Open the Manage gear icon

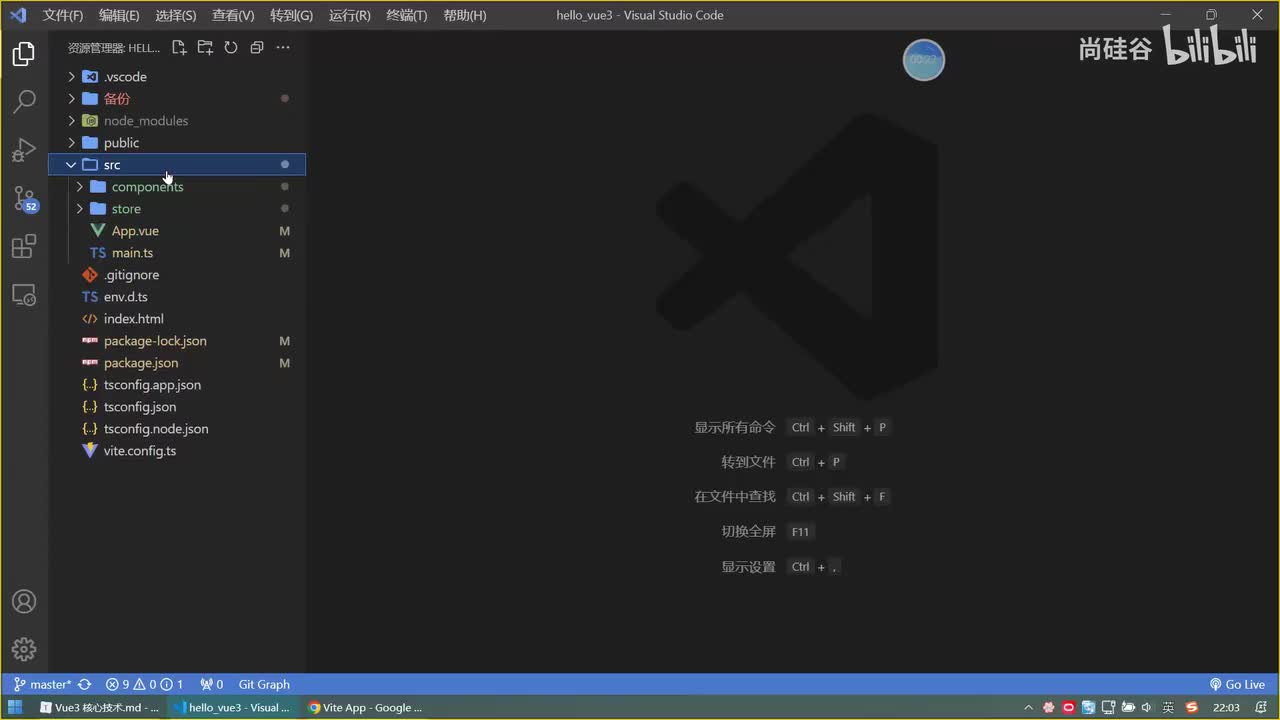[24, 649]
